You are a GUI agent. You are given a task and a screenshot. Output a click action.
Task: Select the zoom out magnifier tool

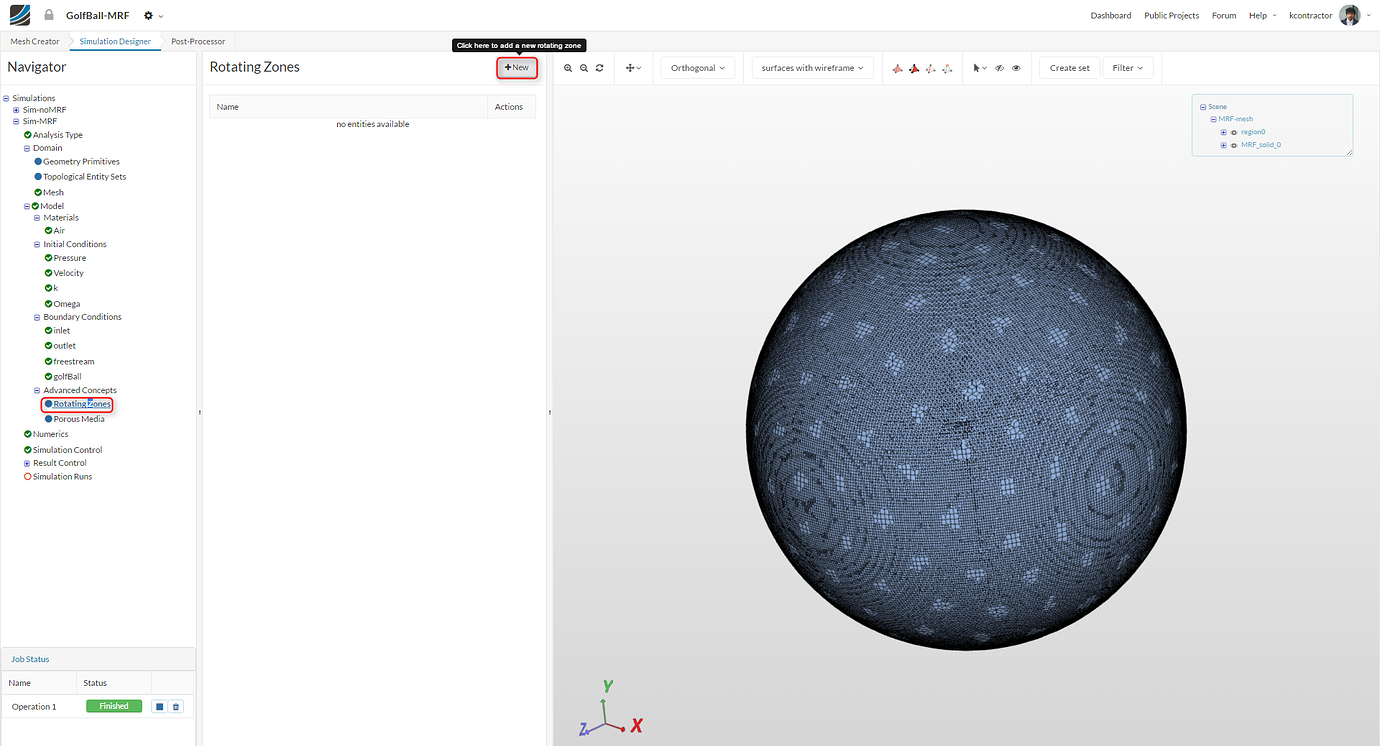pos(584,68)
